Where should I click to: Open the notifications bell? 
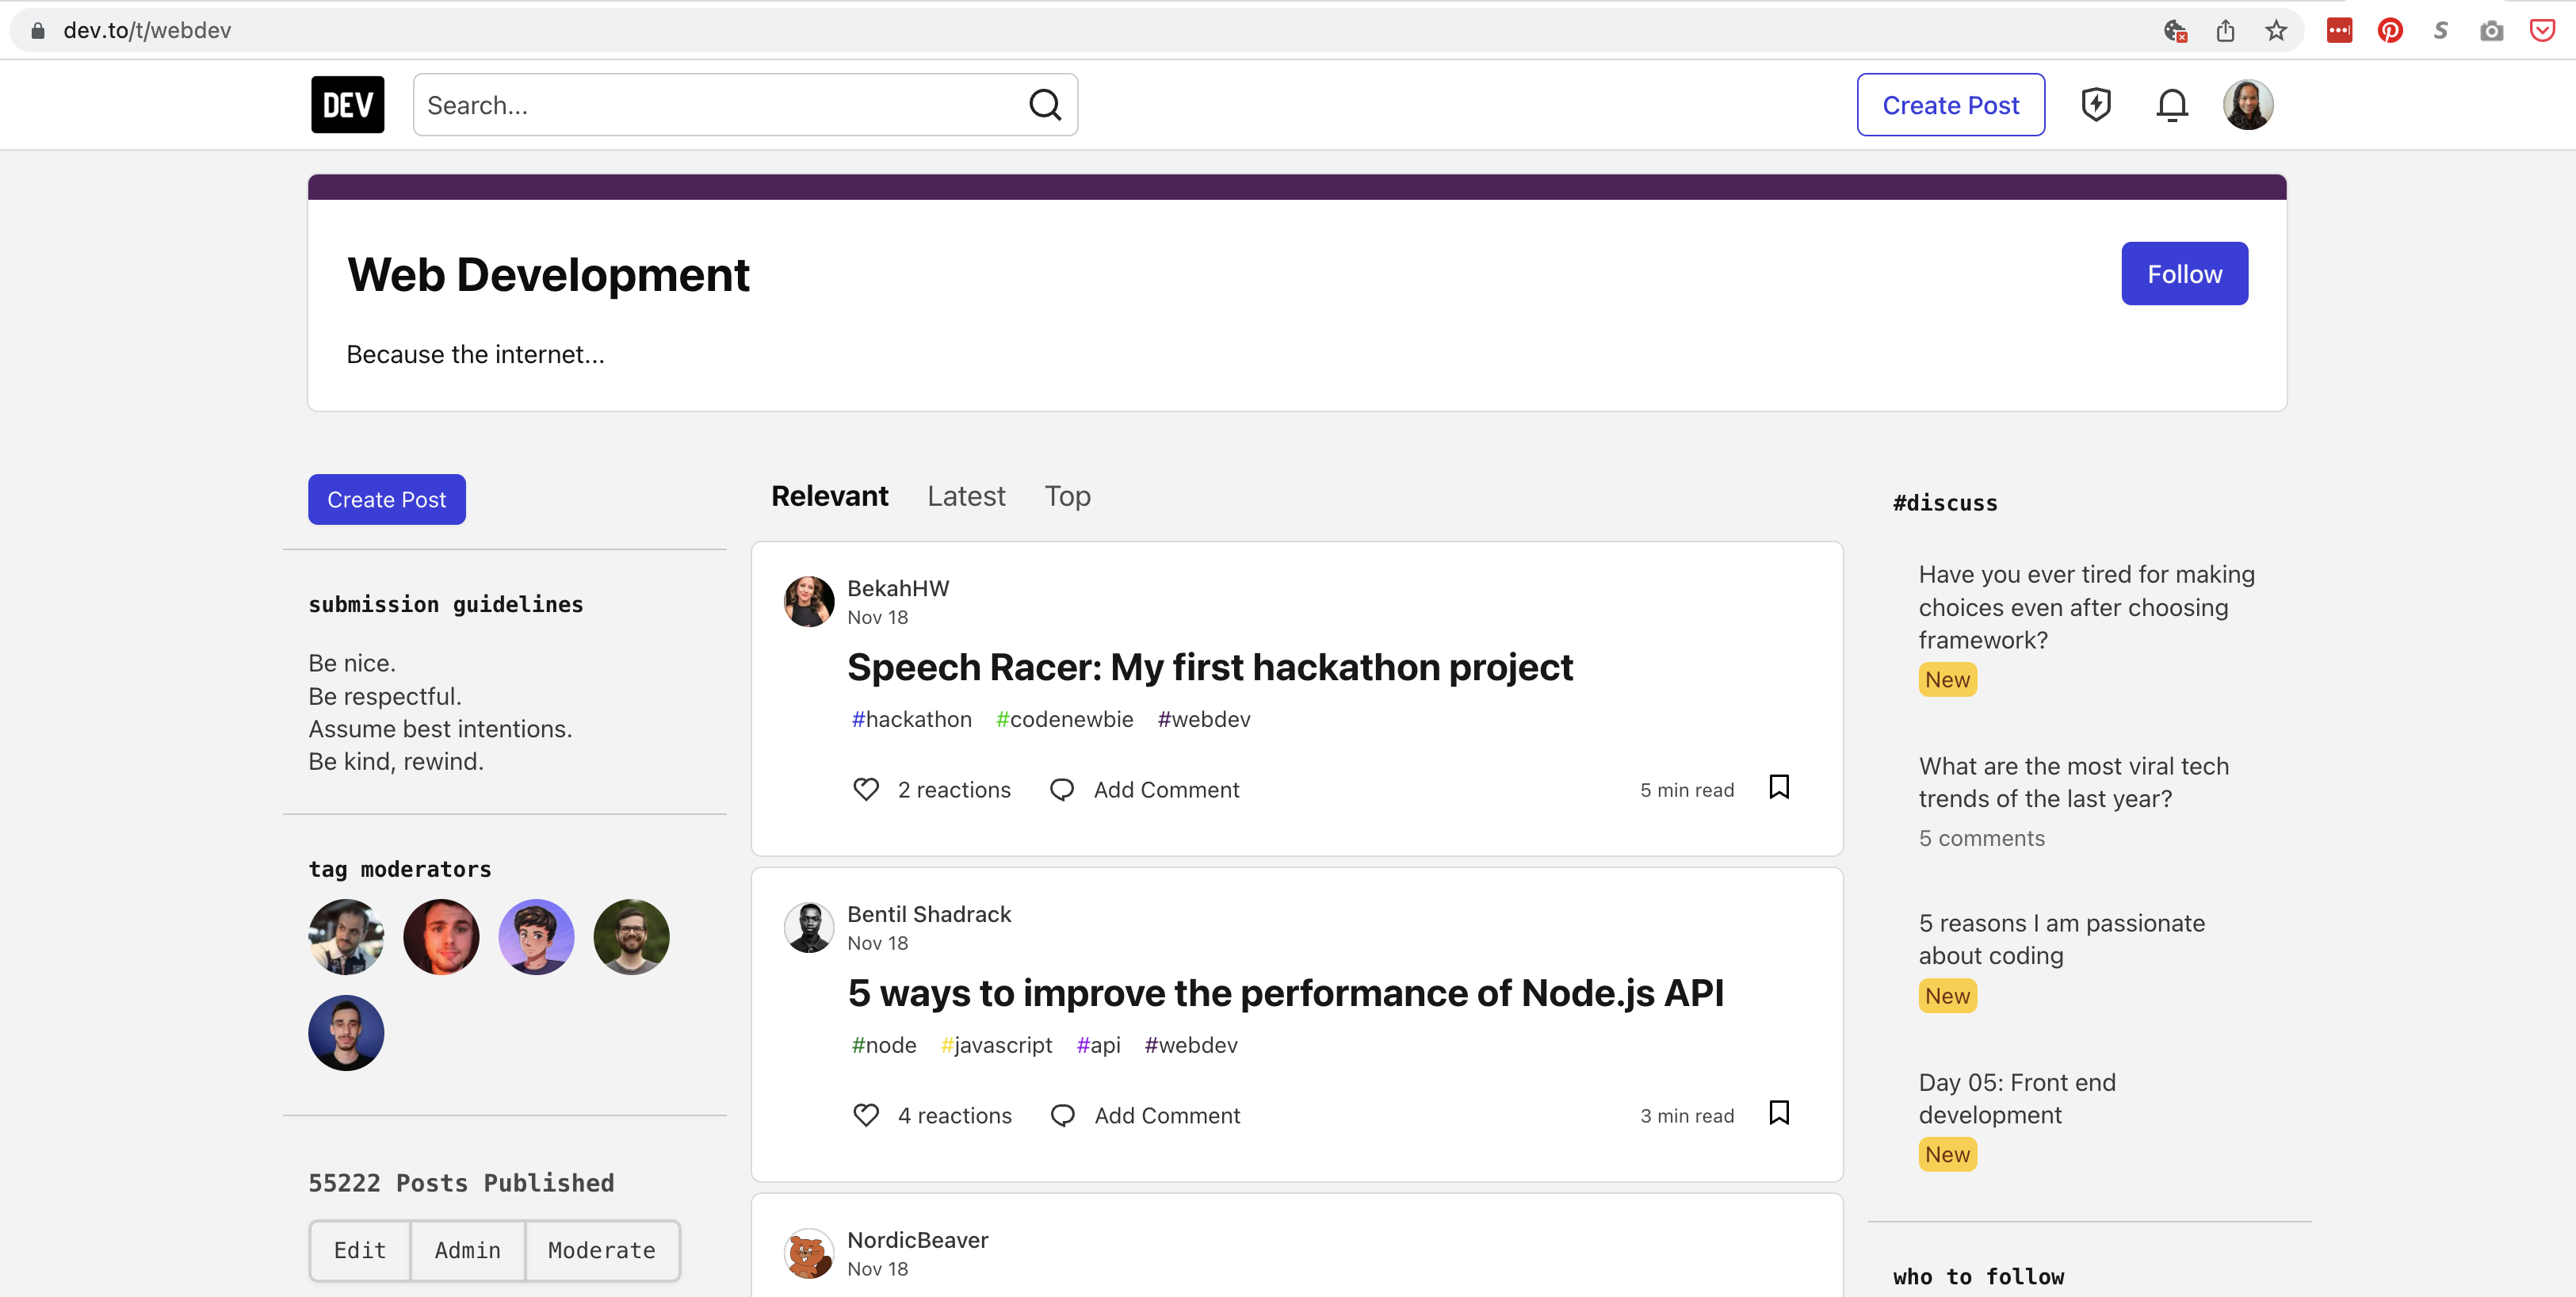2170,104
